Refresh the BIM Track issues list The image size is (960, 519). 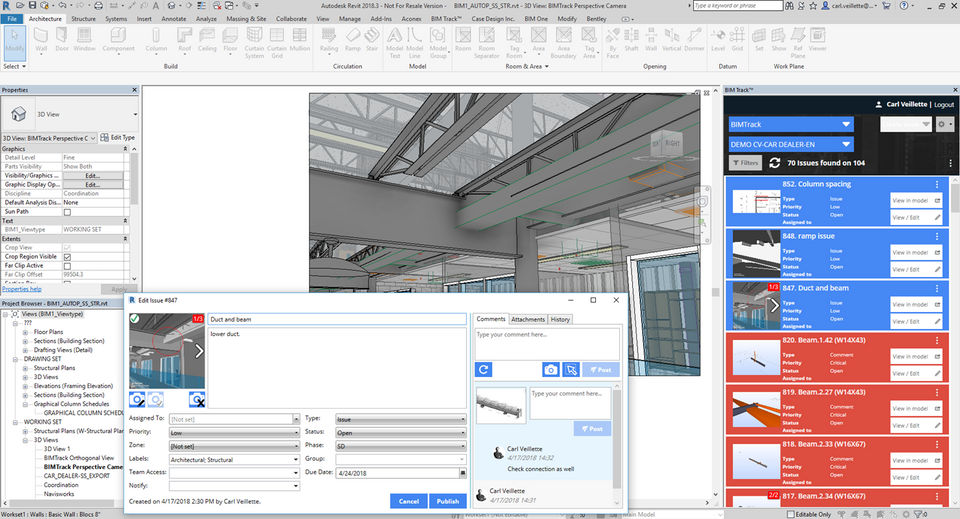(x=775, y=163)
